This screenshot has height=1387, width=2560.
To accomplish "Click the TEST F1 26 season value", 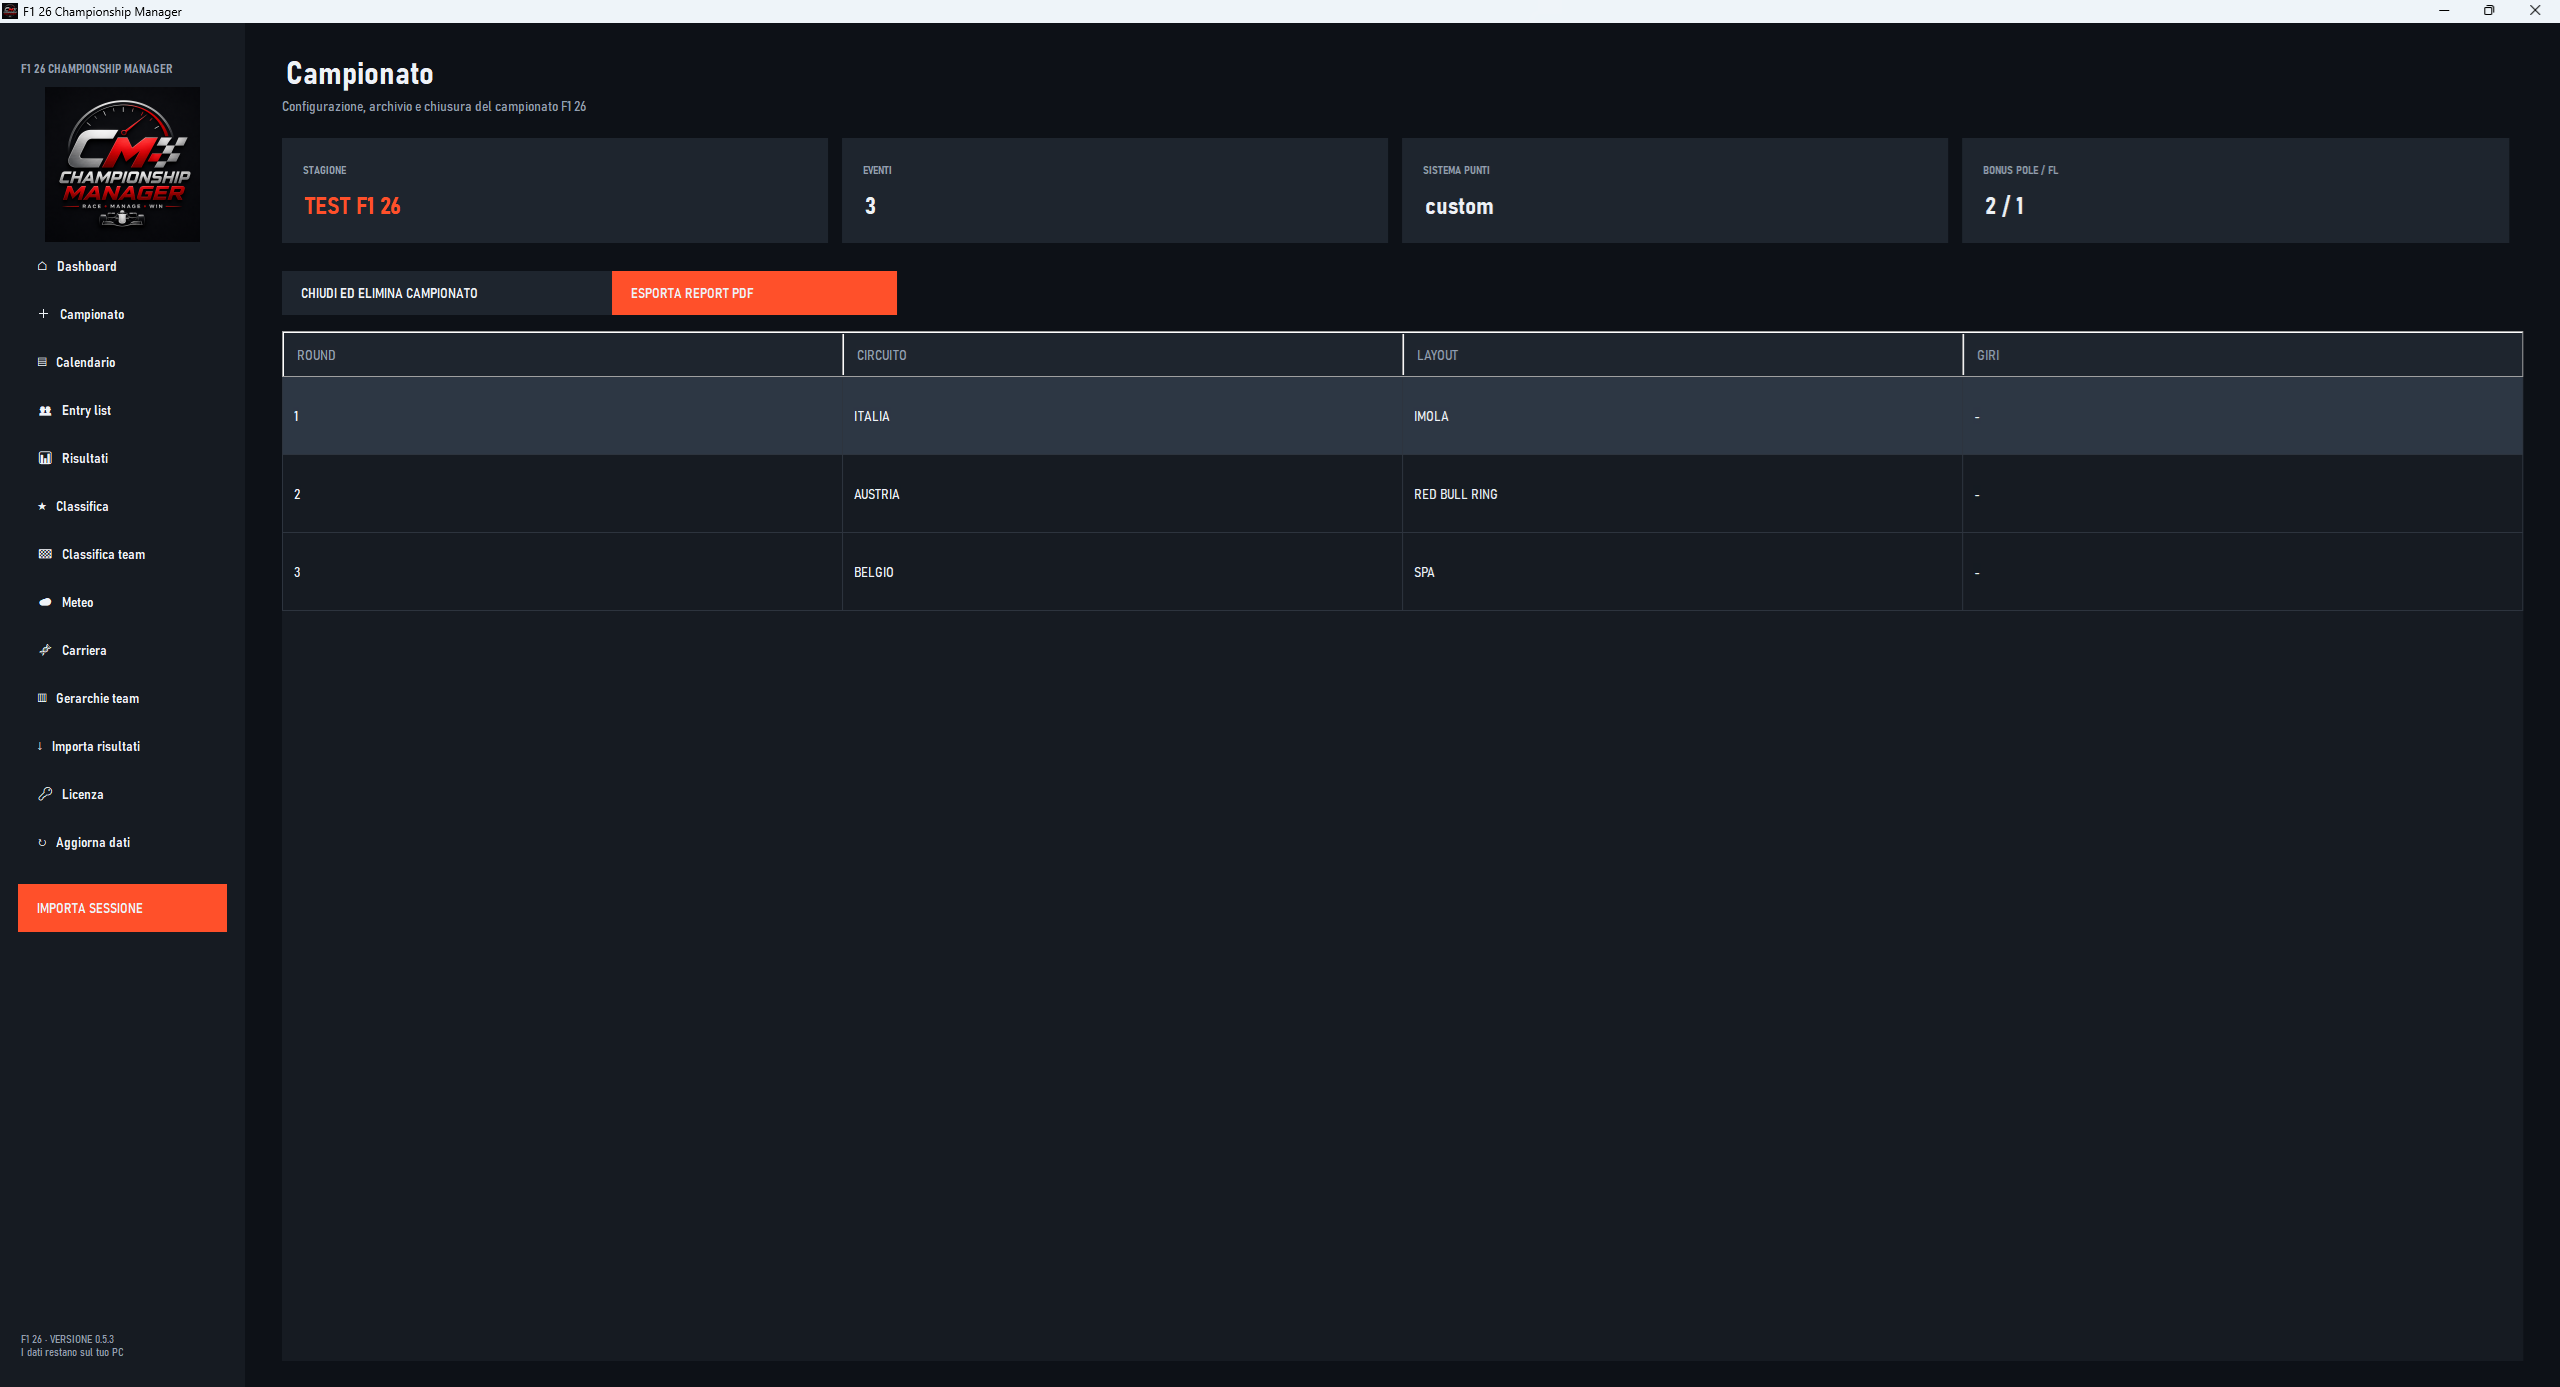I will (352, 206).
